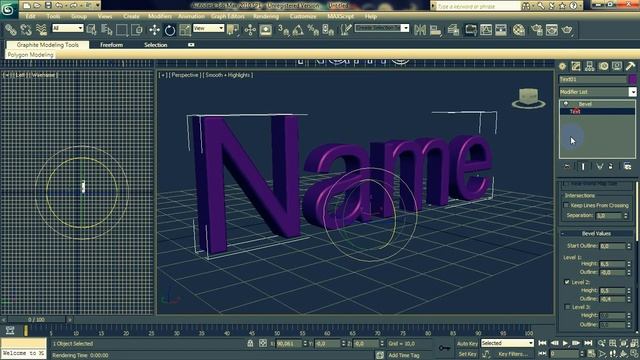Click the Render Production teapot icon

(567, 30)
